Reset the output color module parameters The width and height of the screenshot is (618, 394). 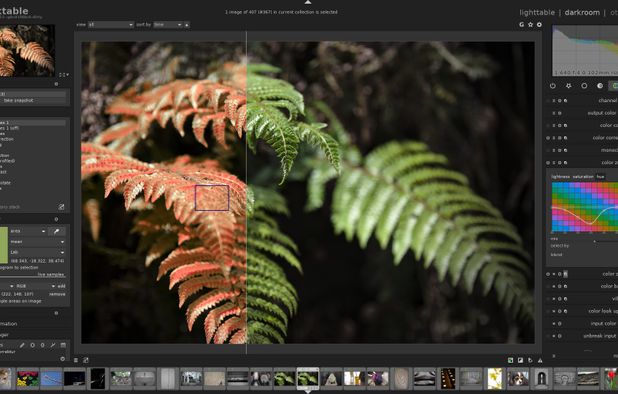(559, 113)
